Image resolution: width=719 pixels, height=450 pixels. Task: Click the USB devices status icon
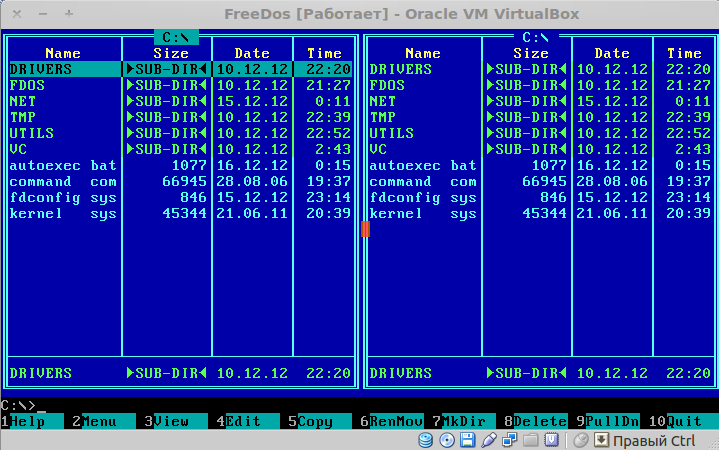[489, 440]
